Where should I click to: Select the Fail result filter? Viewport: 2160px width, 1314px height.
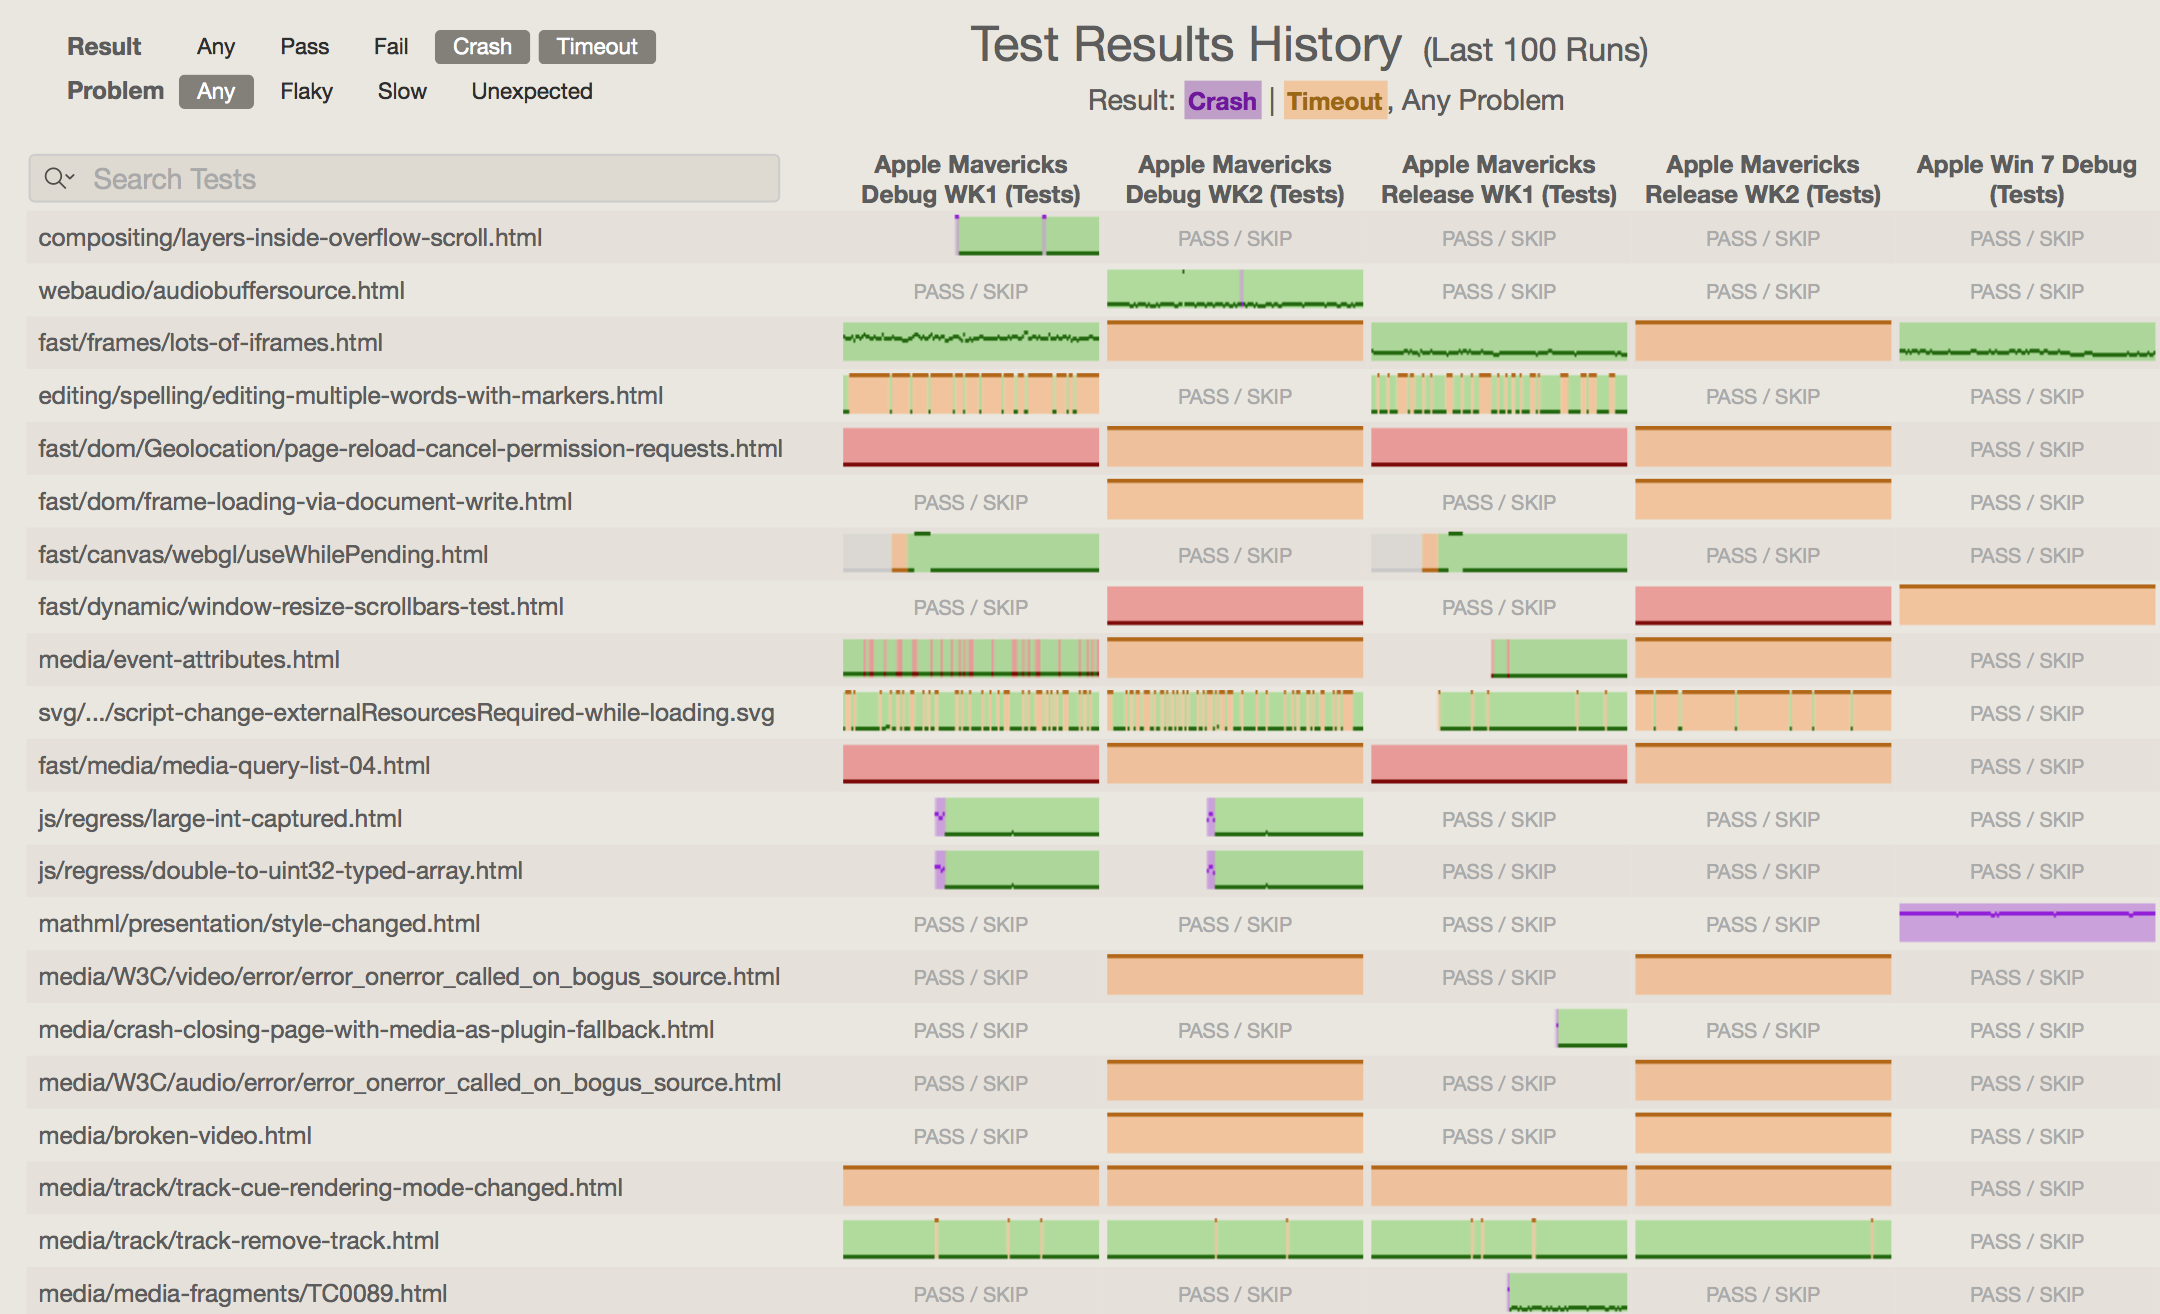point(390,47)
